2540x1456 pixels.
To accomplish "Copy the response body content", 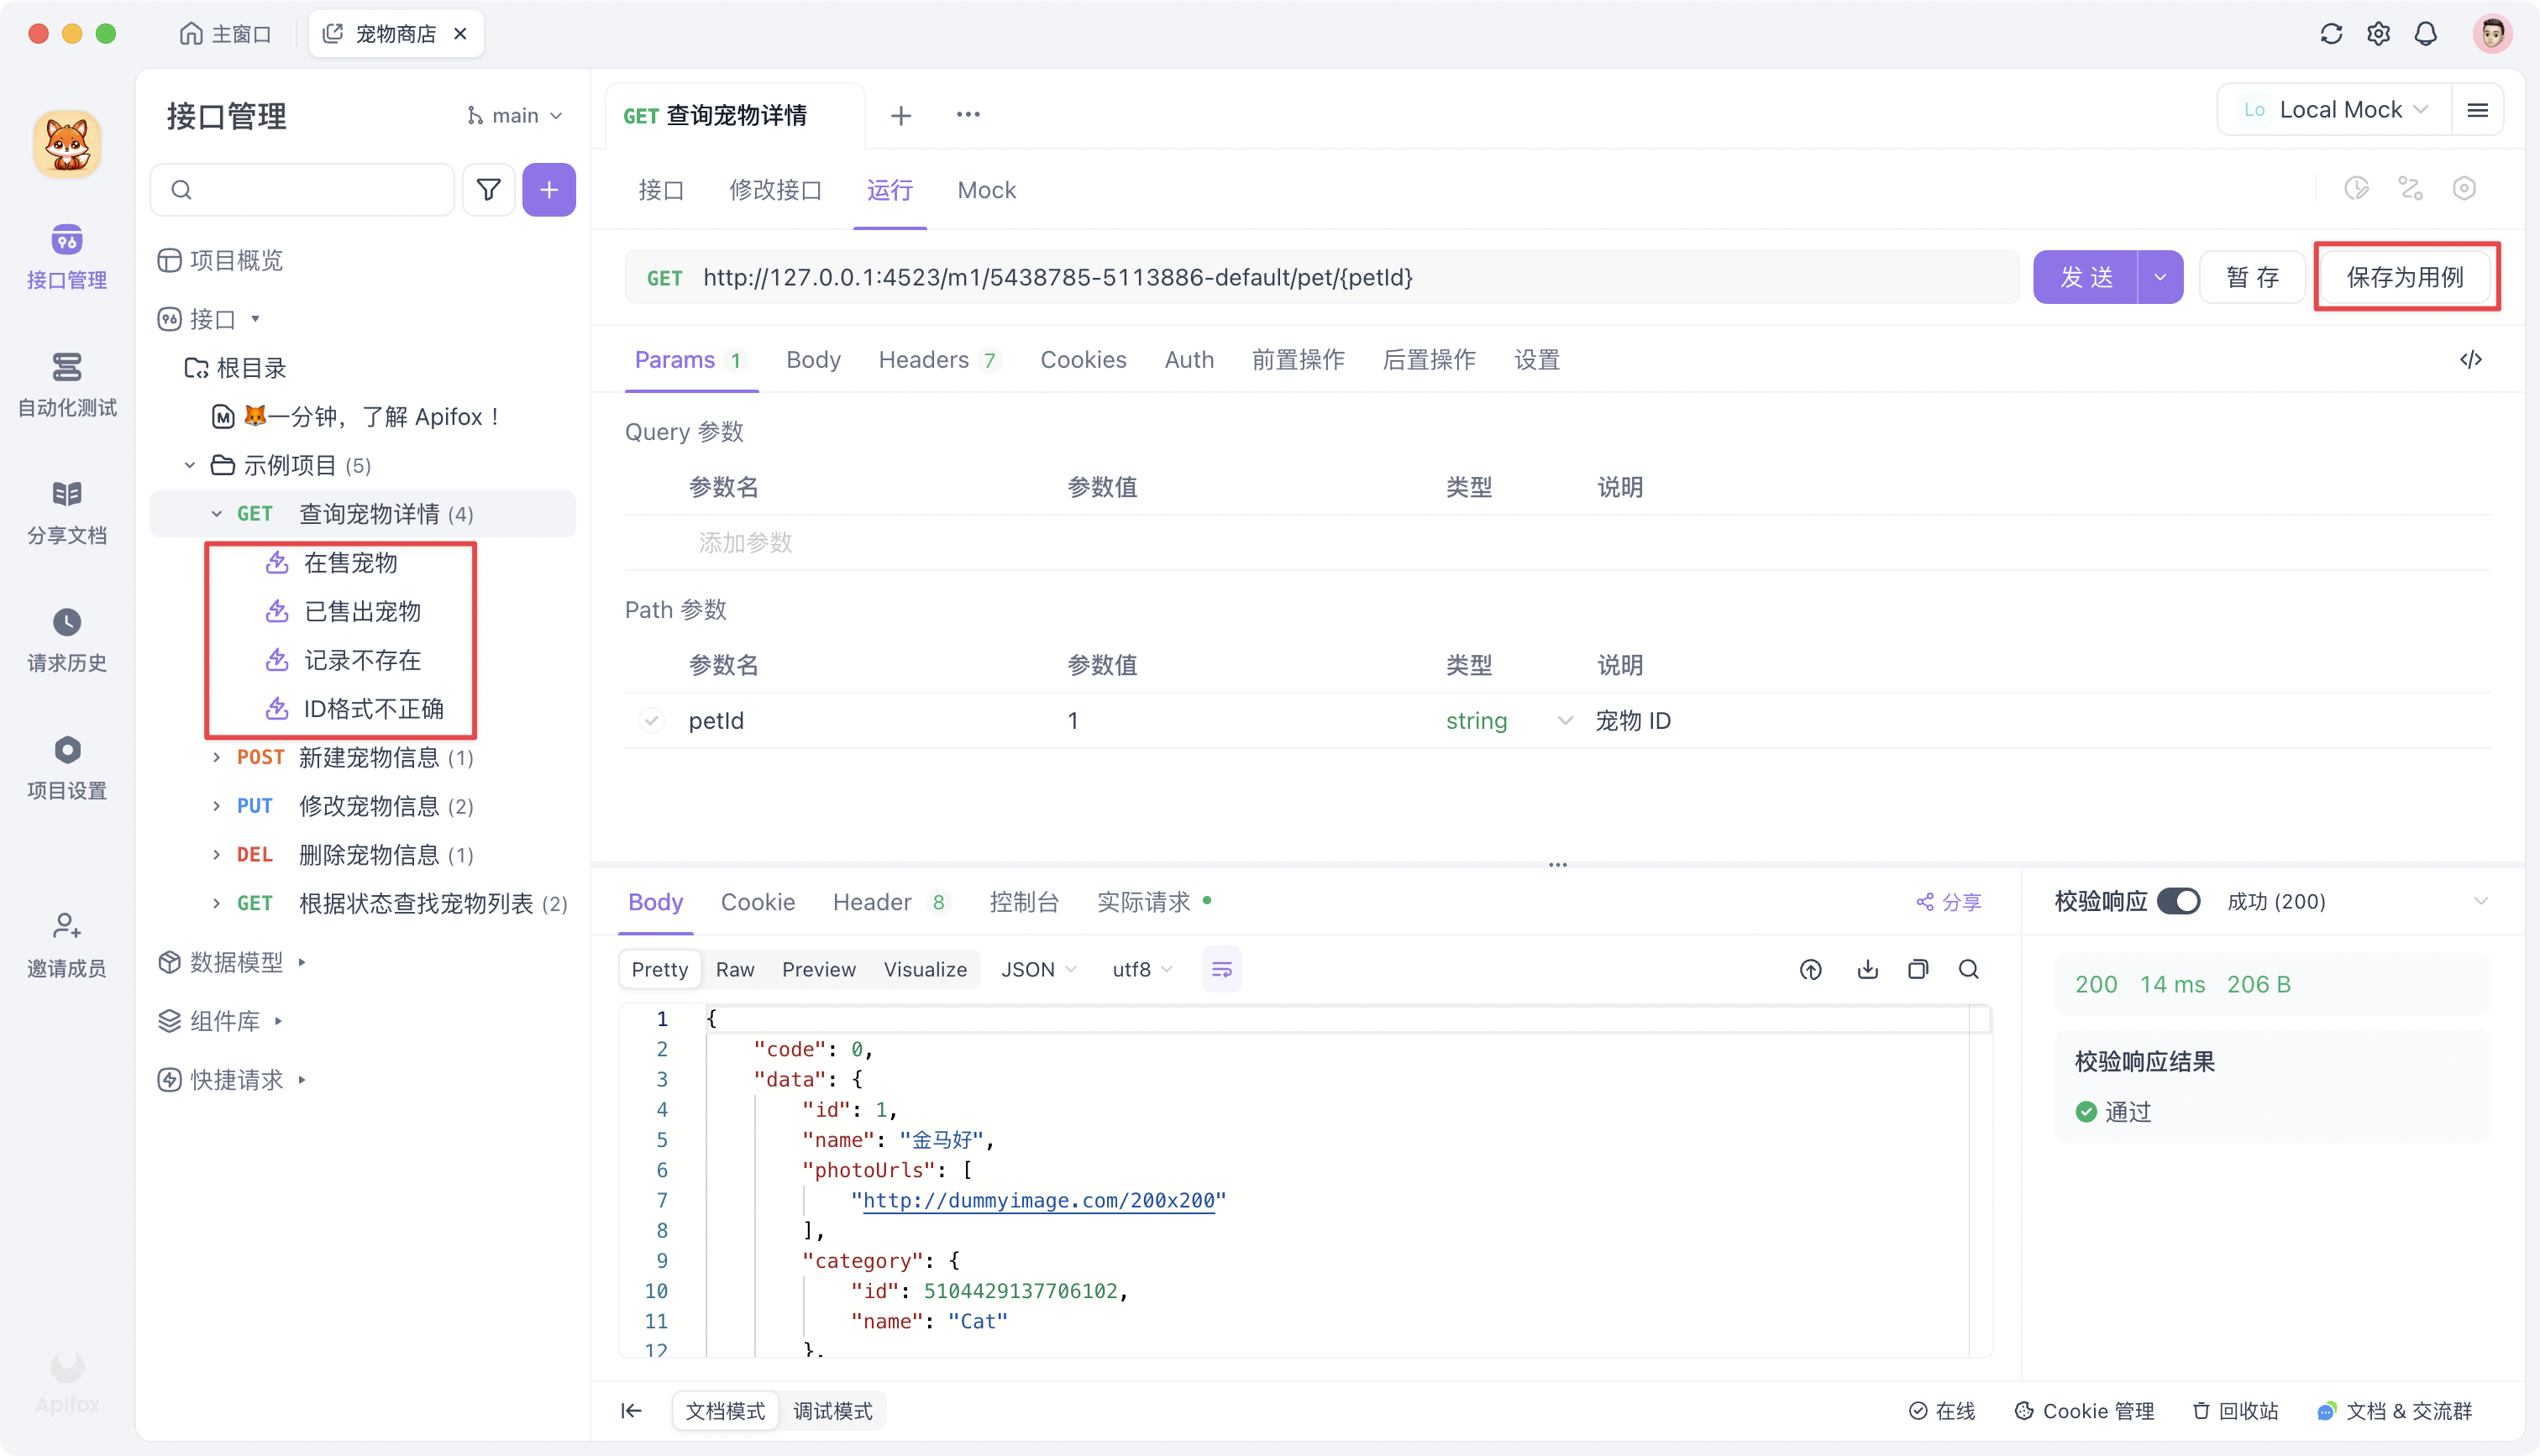I will (1917, 969).
